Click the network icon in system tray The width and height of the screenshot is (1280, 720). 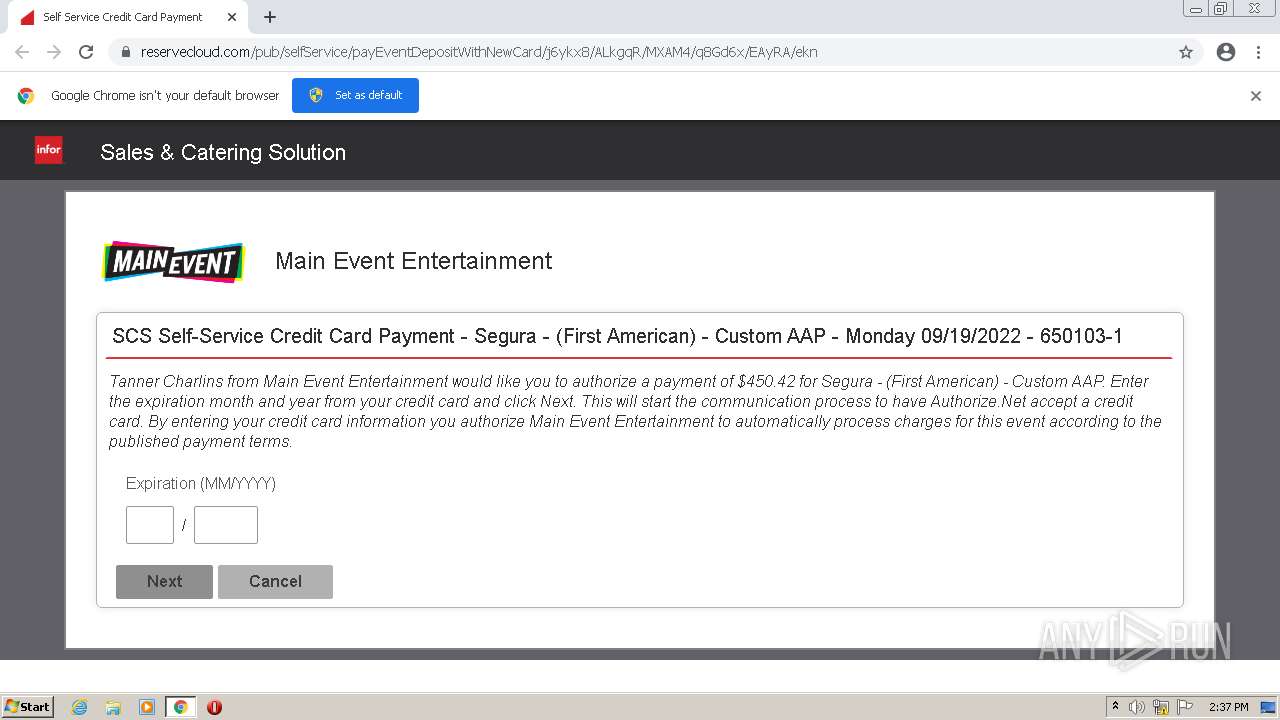[1161, 707]
